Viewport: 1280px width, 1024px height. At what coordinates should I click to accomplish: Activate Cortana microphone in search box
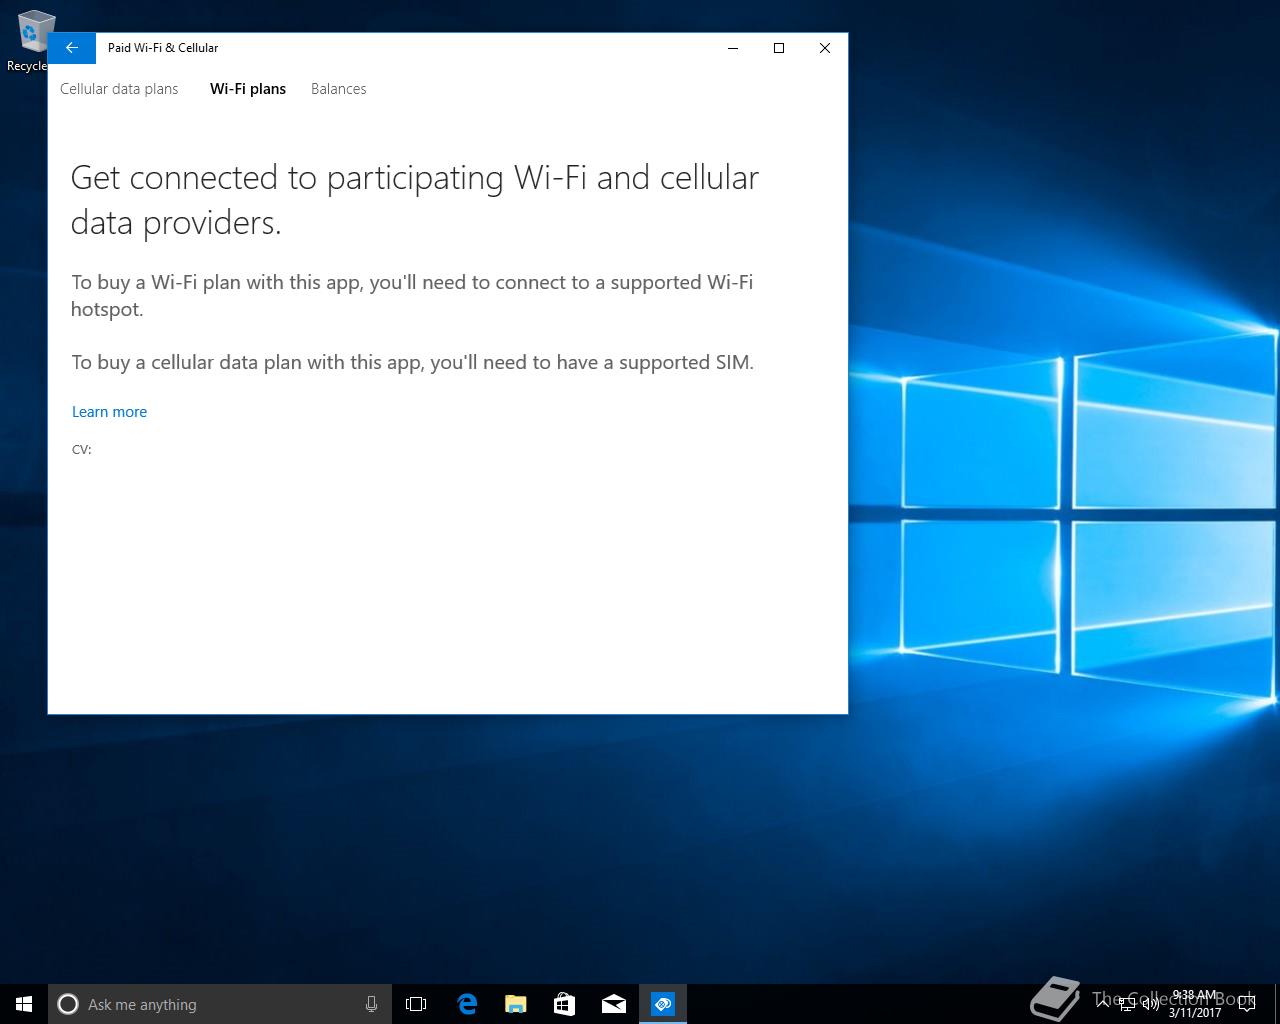[x=371, y=1004]
